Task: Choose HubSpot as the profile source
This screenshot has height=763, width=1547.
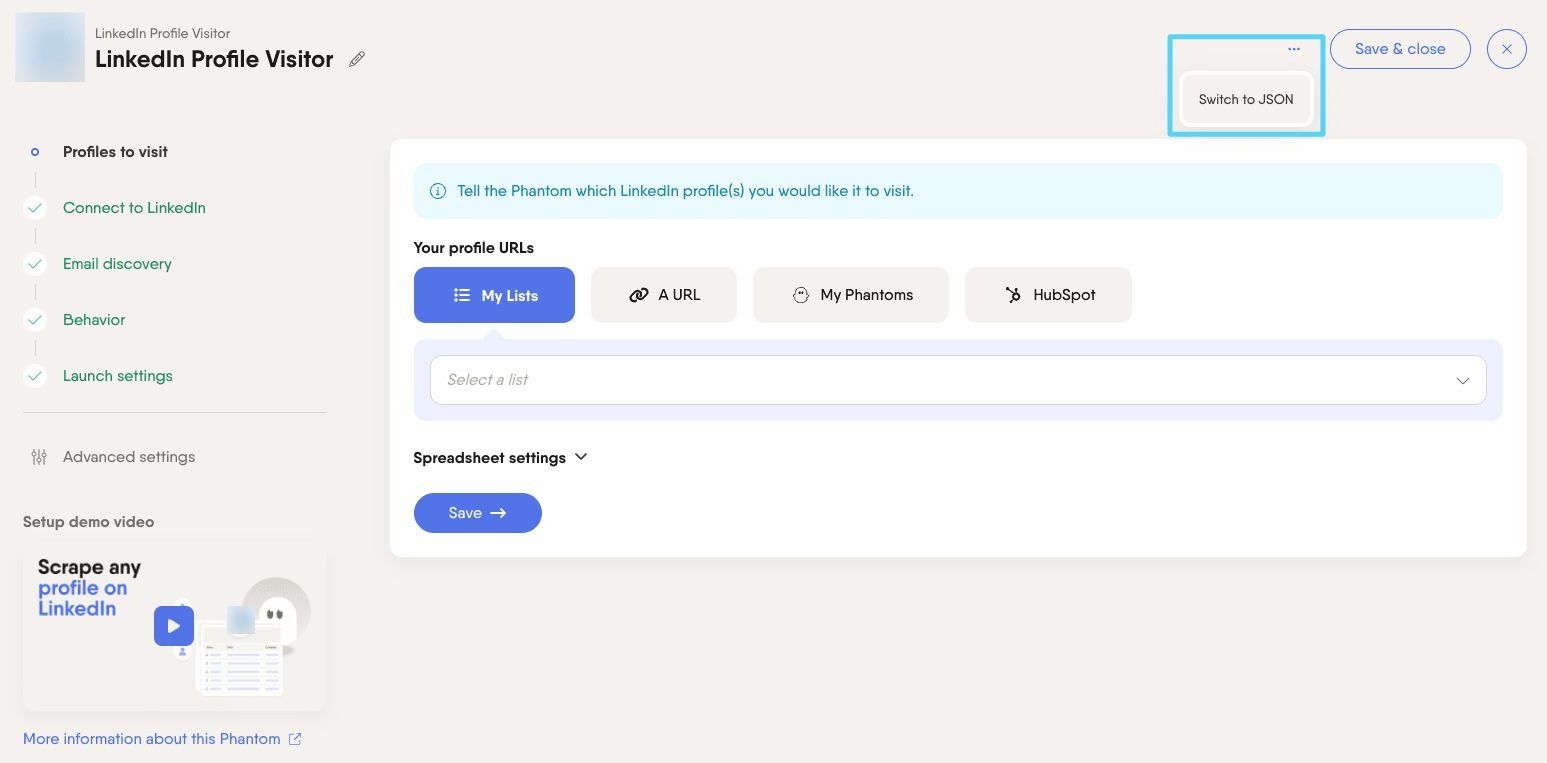Action: (x=1048, y=295)
